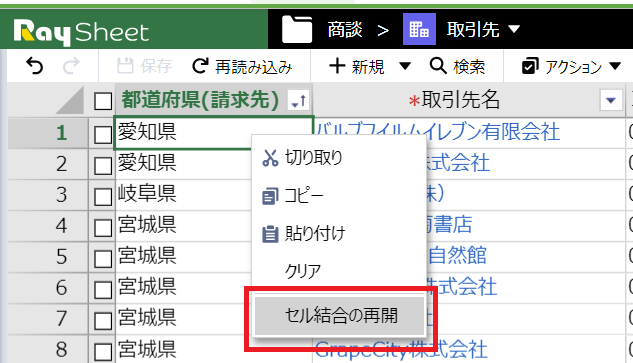Choose 貼り付け from context menu
633x363 pixels.
(339, 233)
